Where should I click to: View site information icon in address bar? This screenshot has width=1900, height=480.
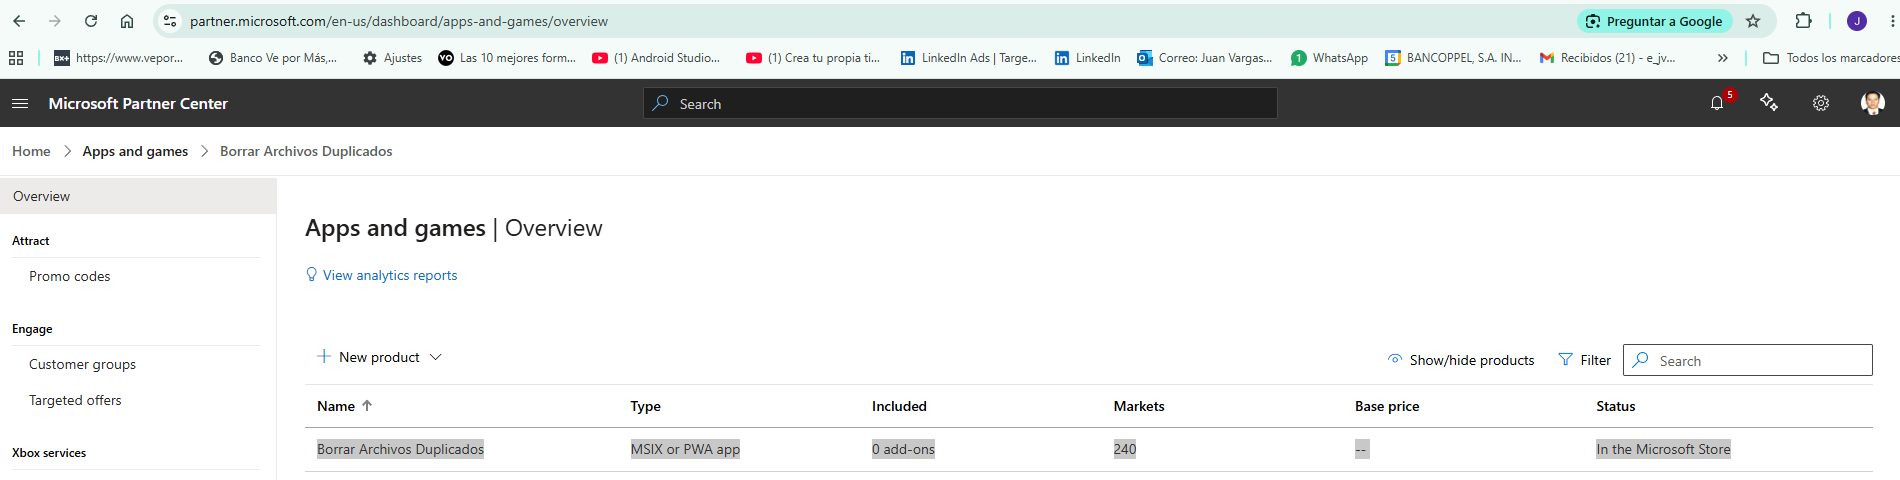coord(170,21)
